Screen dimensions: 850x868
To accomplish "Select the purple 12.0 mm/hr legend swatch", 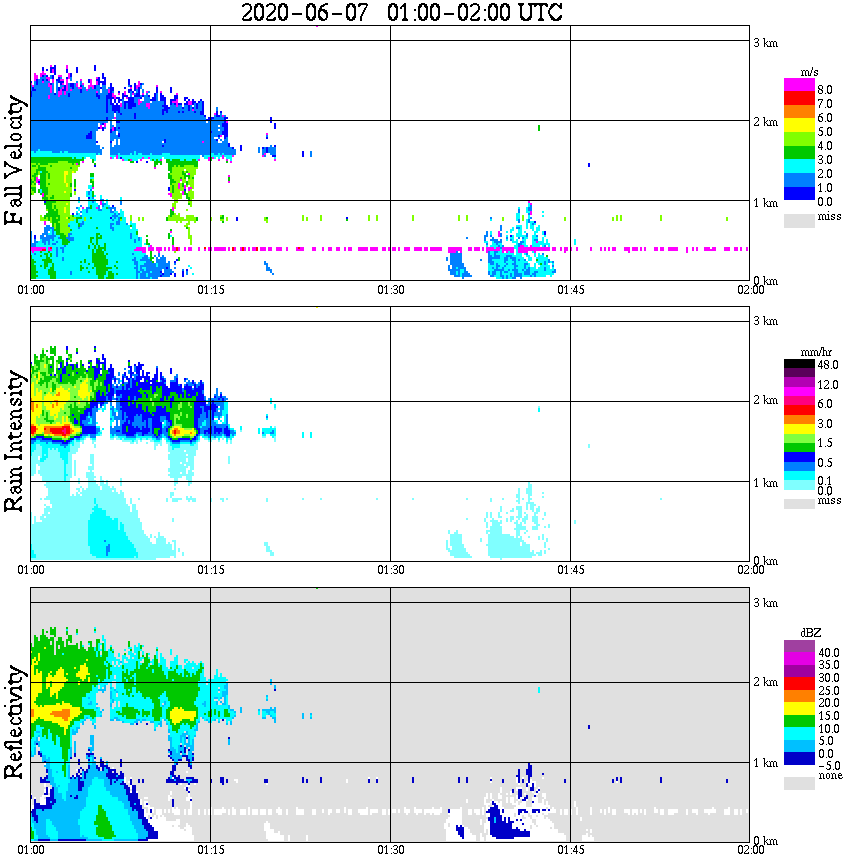I will [x=799, y=383].
